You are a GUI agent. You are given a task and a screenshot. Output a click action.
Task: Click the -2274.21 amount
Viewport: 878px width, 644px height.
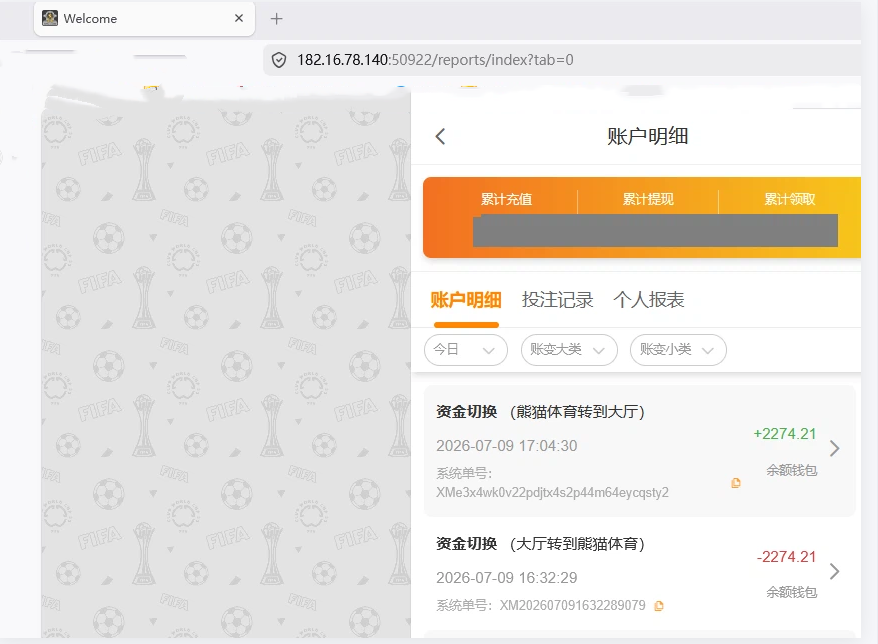click(x=786, y=557)
